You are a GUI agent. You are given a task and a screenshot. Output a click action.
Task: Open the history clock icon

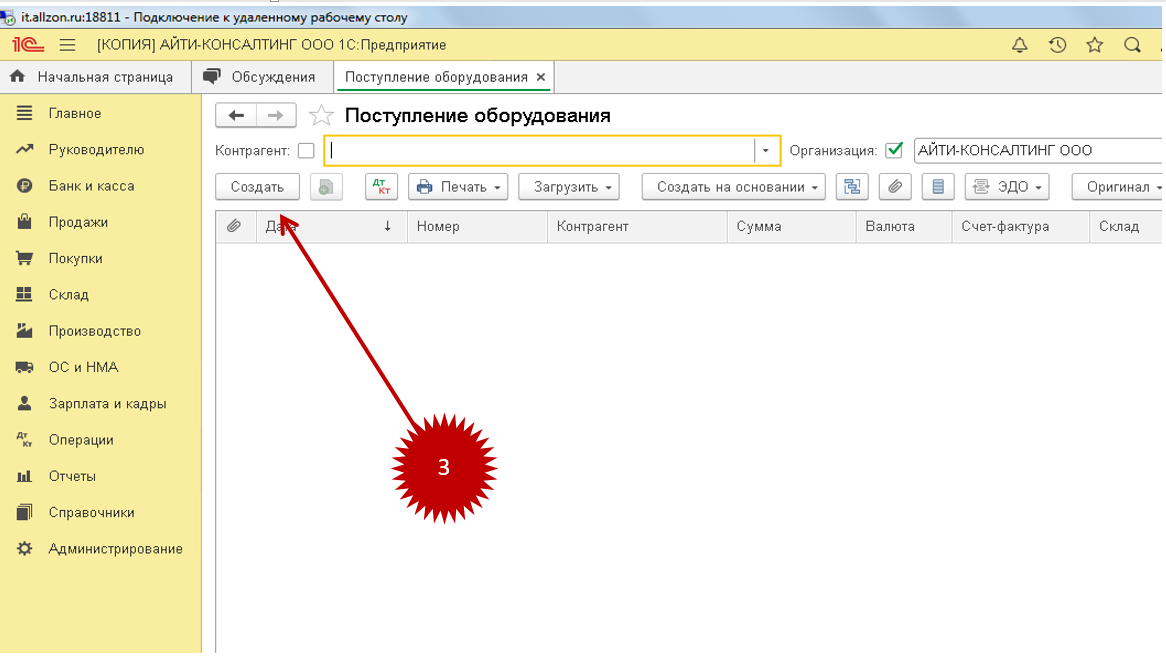pos(1057,45)
